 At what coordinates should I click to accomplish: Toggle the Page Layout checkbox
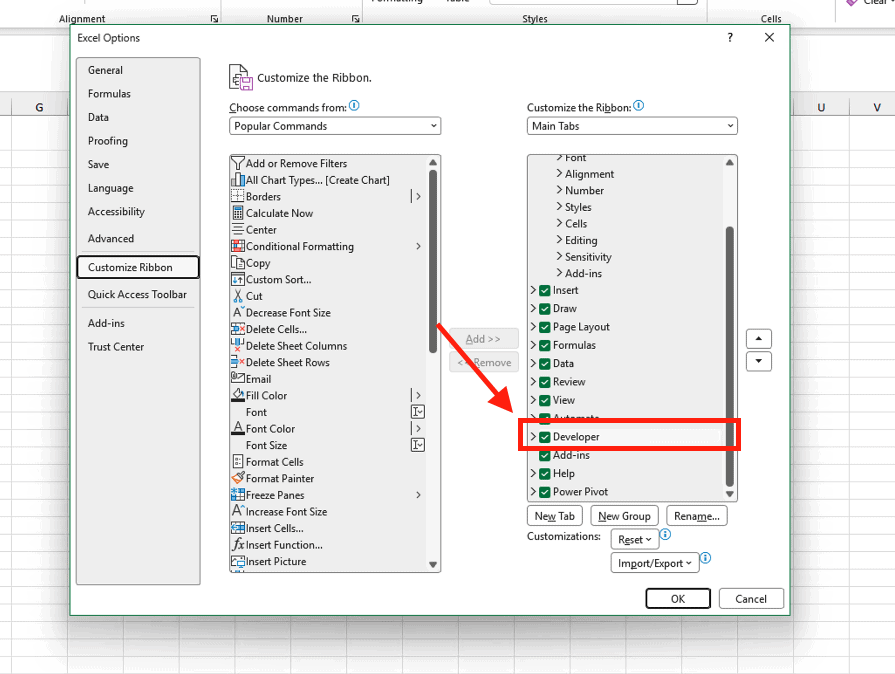[545, 327]
